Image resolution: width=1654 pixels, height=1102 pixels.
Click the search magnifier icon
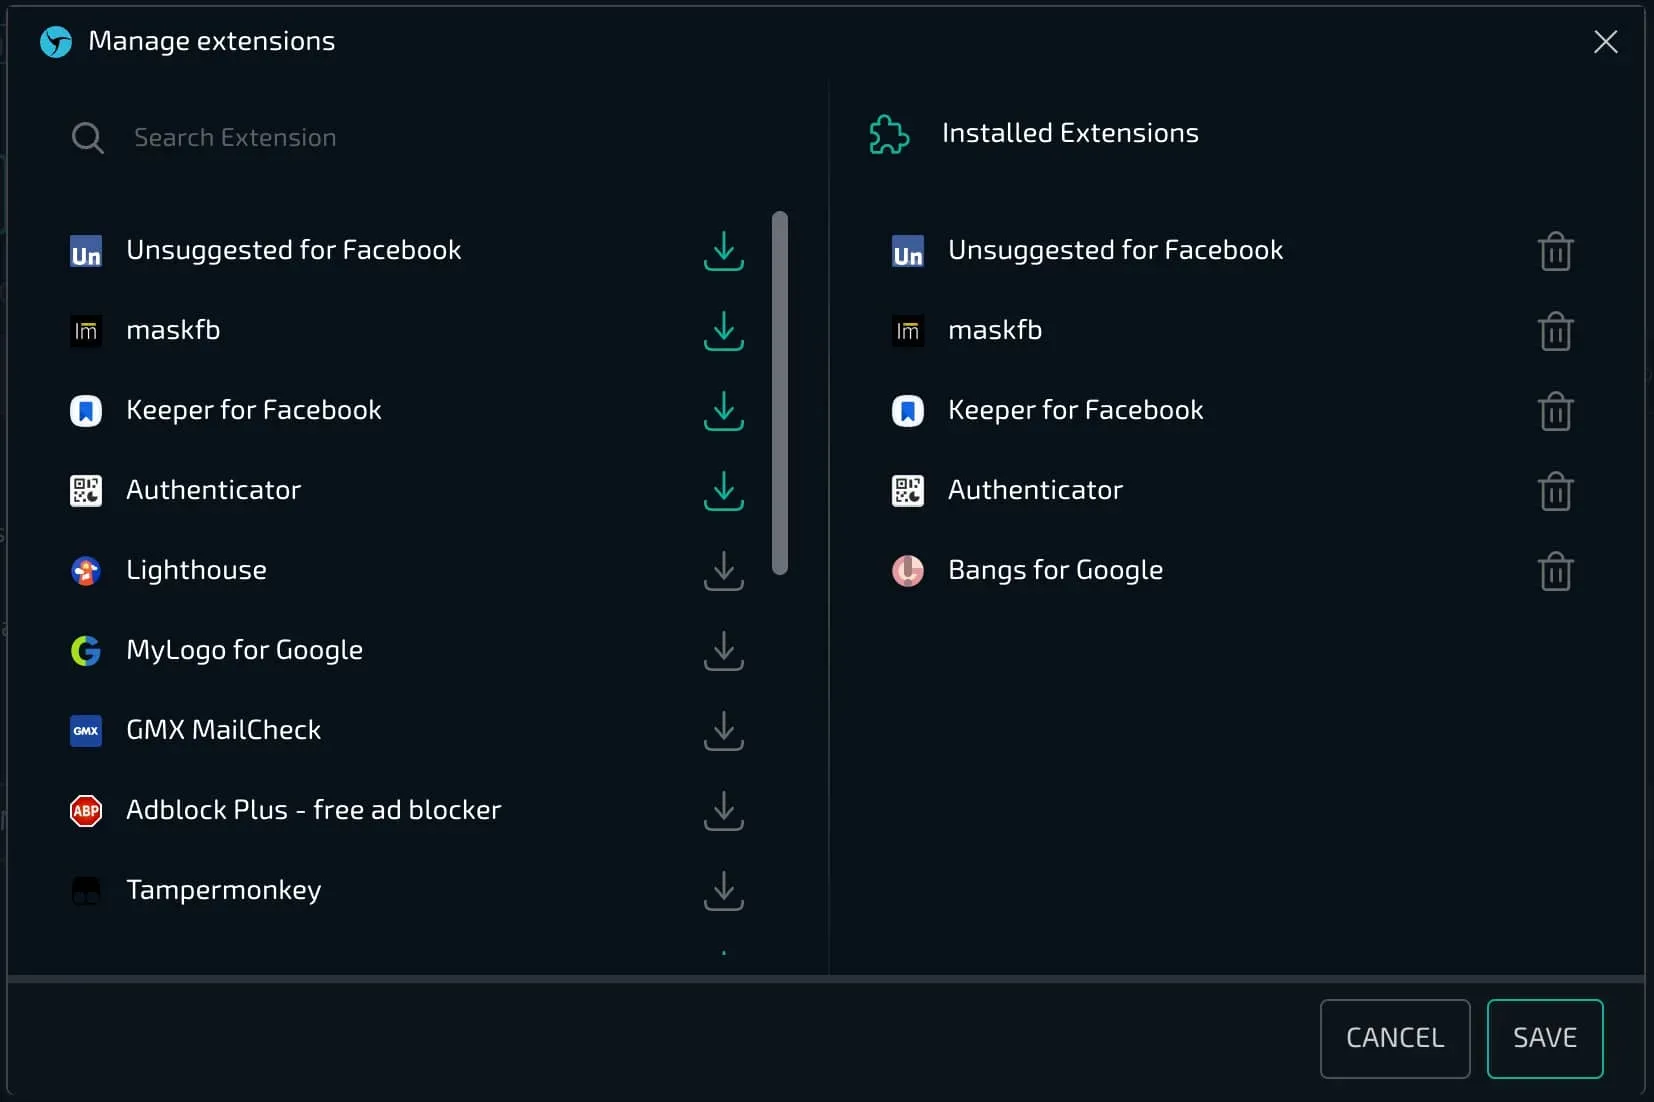tap(87, 138)
